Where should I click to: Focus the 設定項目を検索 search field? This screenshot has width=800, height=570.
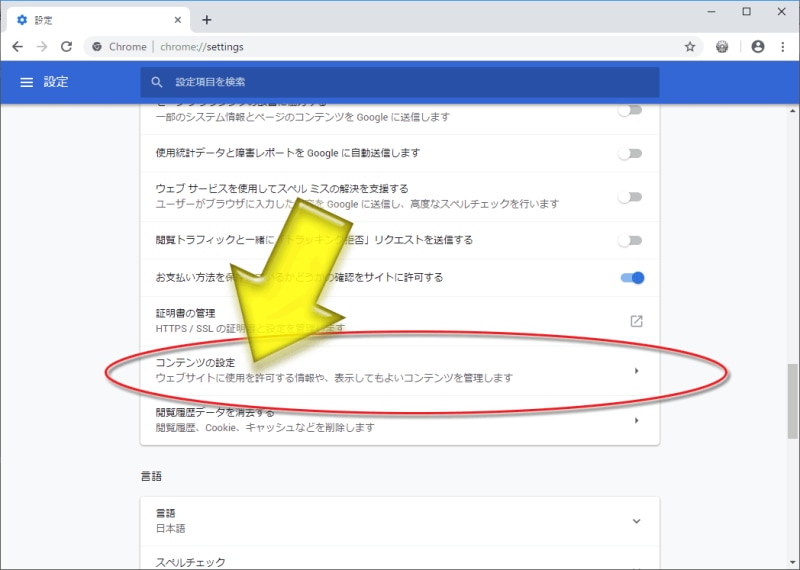(x=399, y=82)
